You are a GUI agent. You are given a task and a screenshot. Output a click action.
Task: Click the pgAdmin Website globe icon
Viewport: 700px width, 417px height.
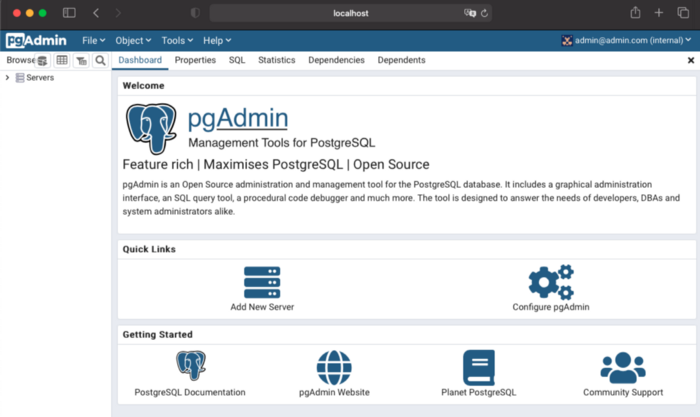[x=334, y=367]
